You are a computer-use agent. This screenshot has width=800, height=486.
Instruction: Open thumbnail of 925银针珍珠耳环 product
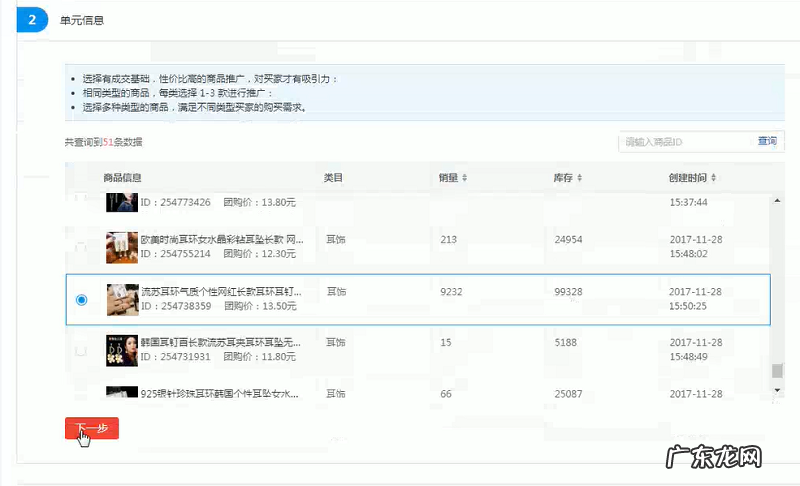121,394
